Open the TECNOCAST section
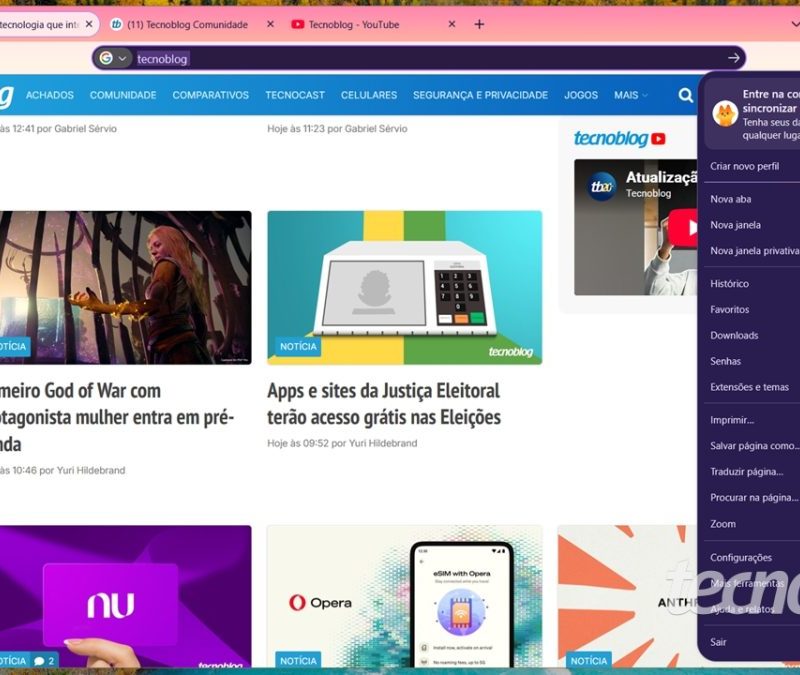 [x=295, y=95]
